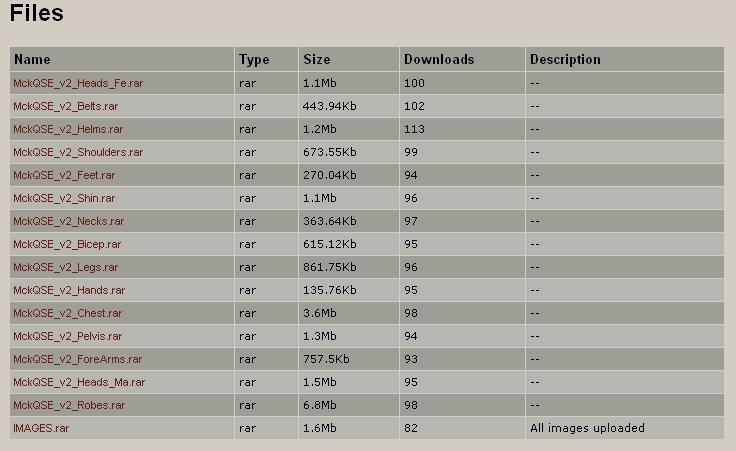
Task: Download McKQSE_v2_Belts.rar
Action: 65,106
